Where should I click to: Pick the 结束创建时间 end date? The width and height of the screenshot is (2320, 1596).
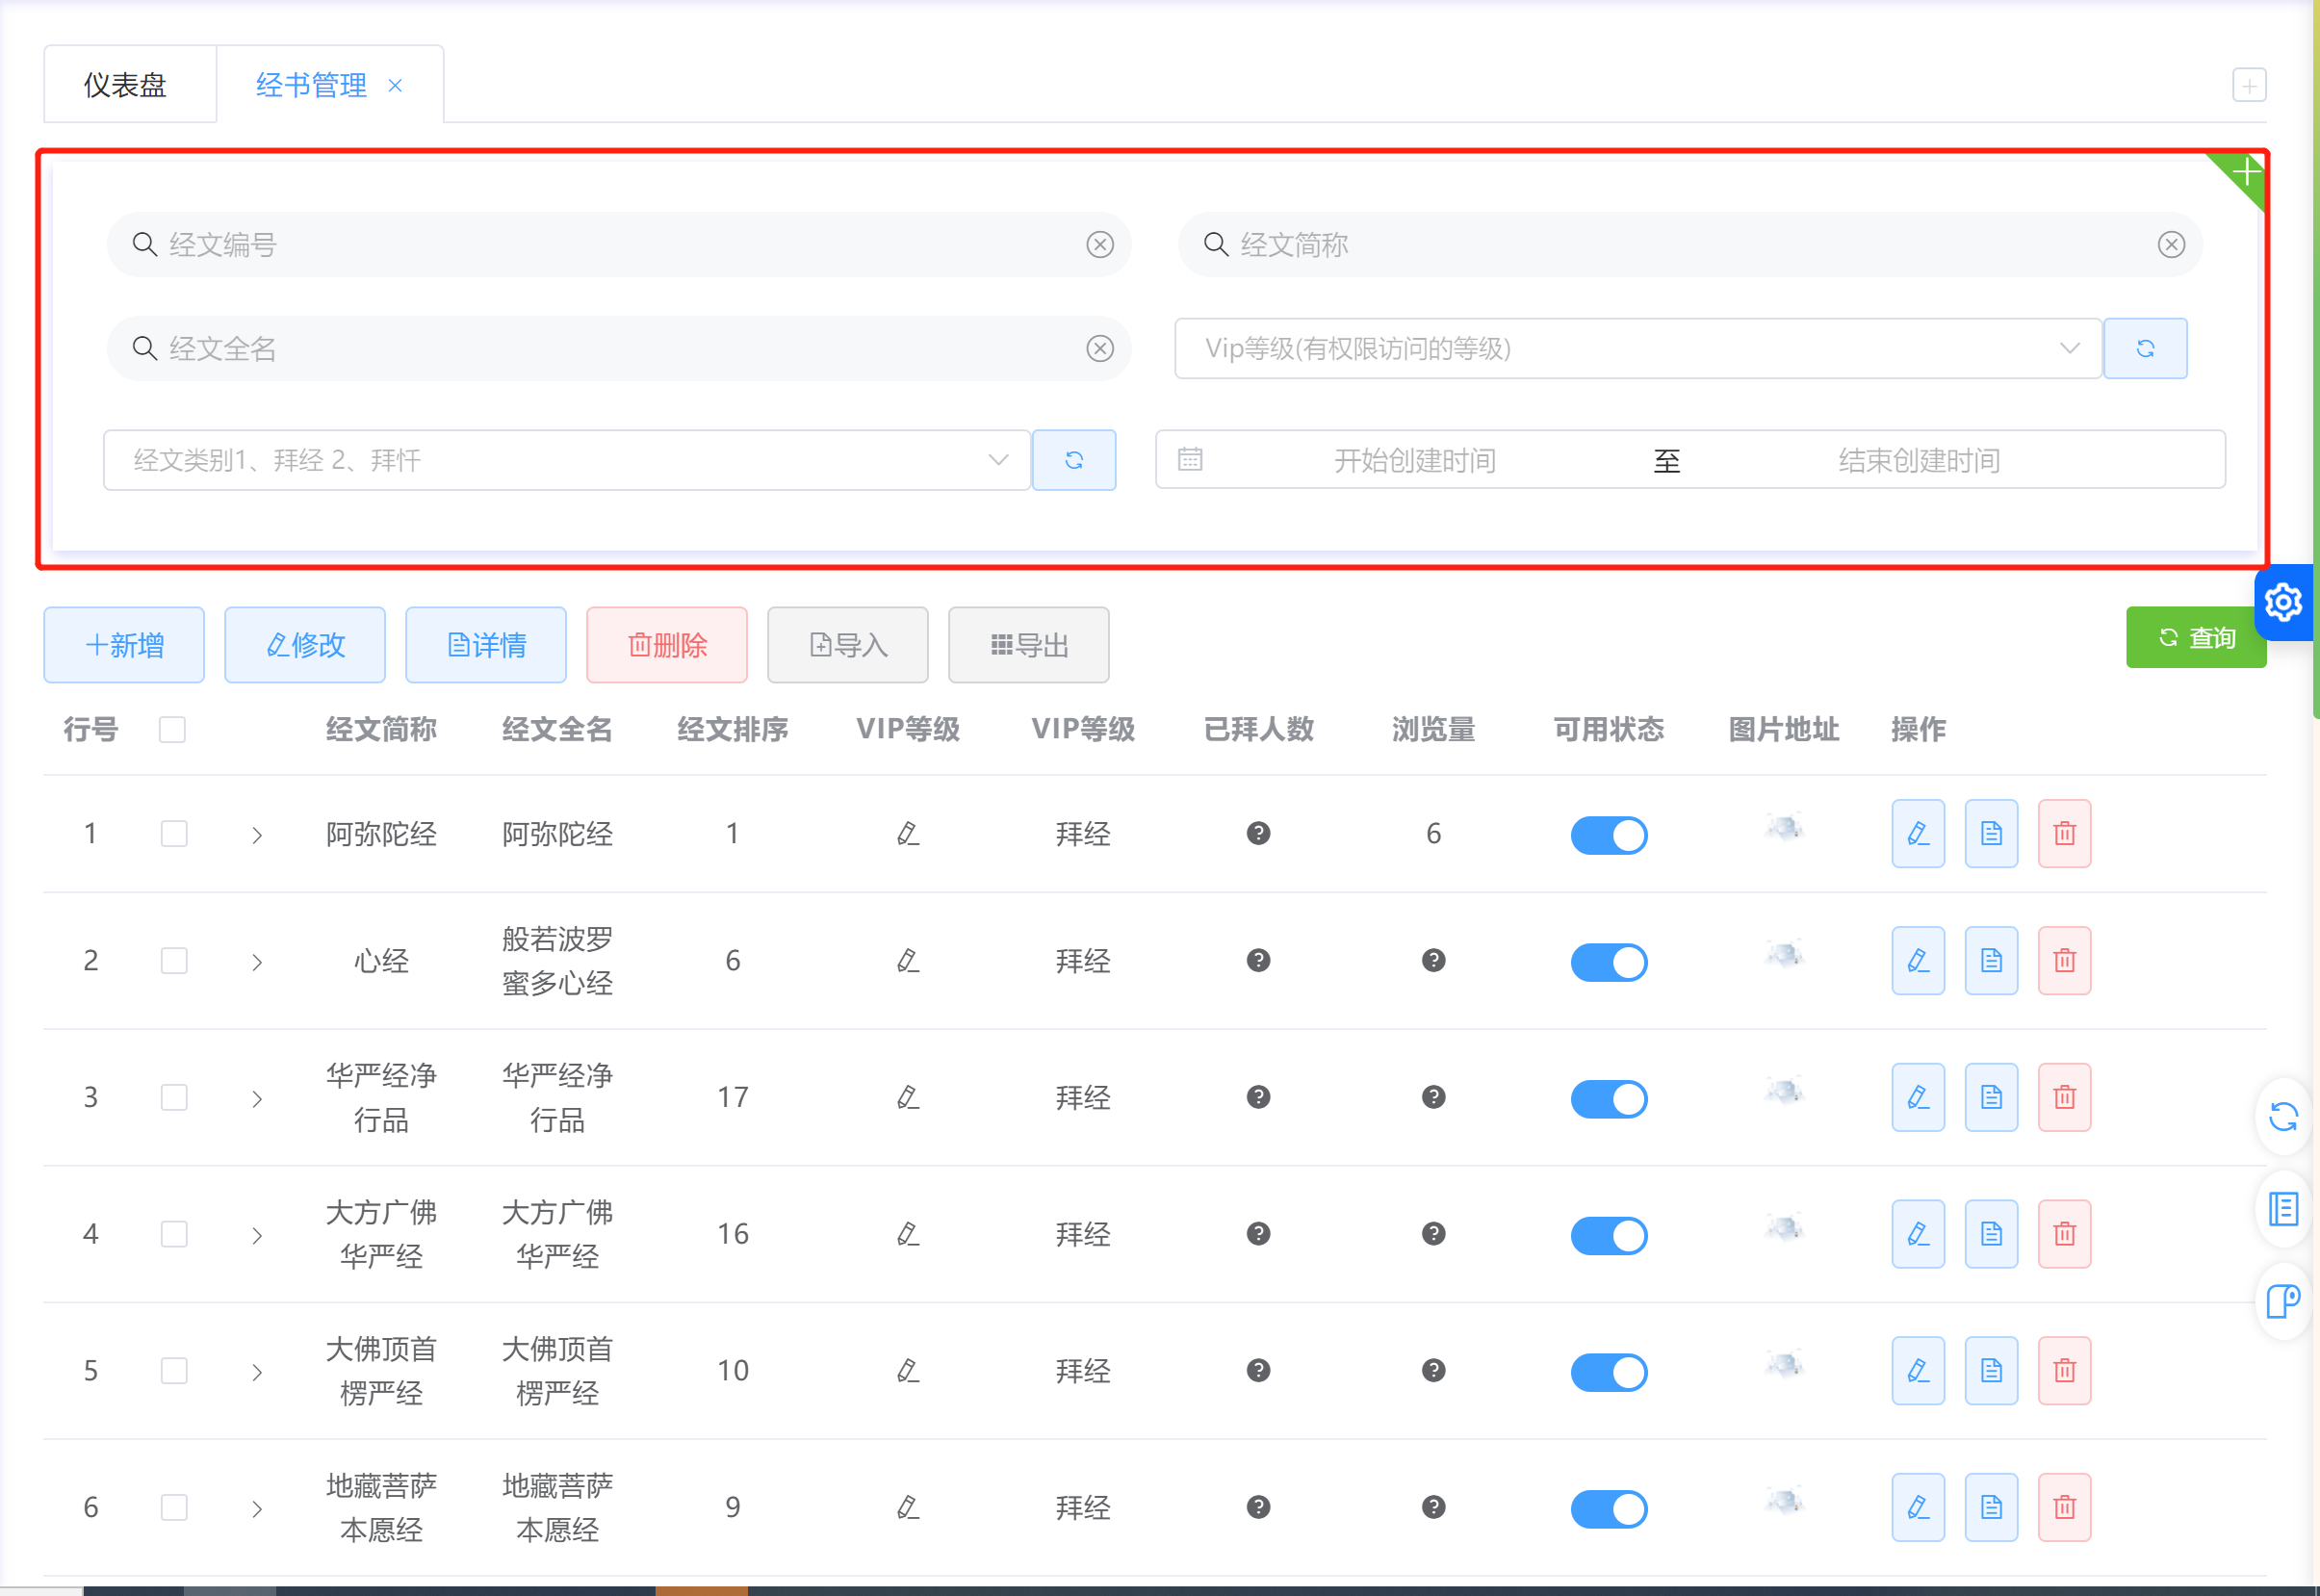pyautogui.click(x=1919, y=460)
